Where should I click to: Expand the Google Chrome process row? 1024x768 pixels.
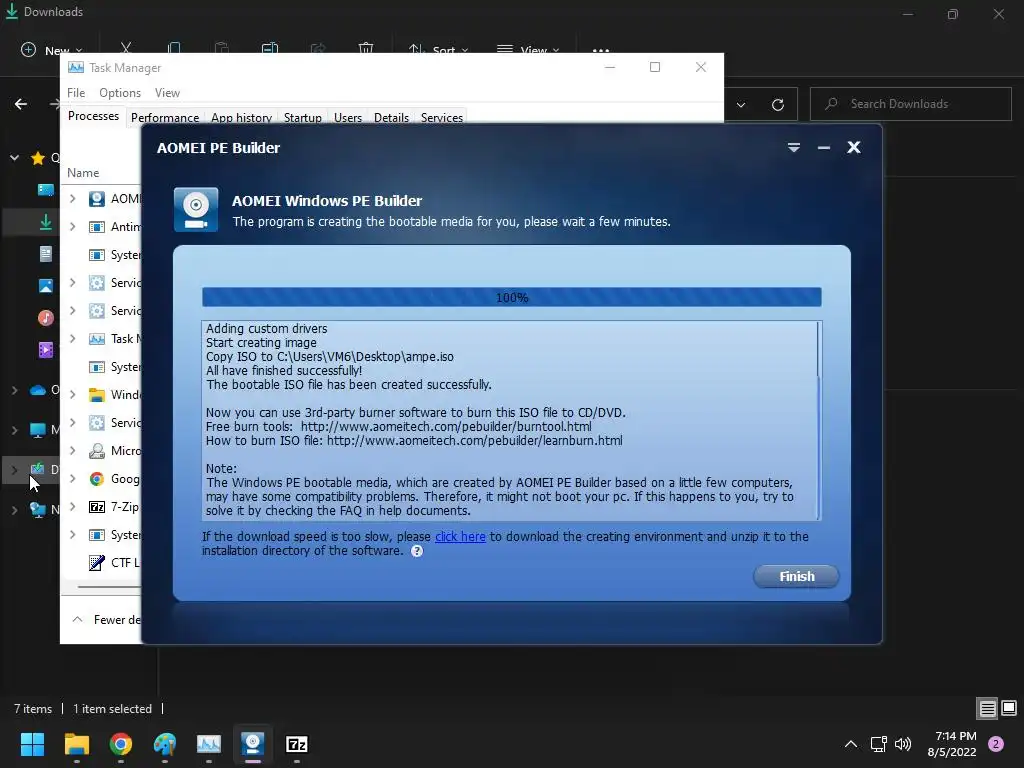click(x=72, y=479)
